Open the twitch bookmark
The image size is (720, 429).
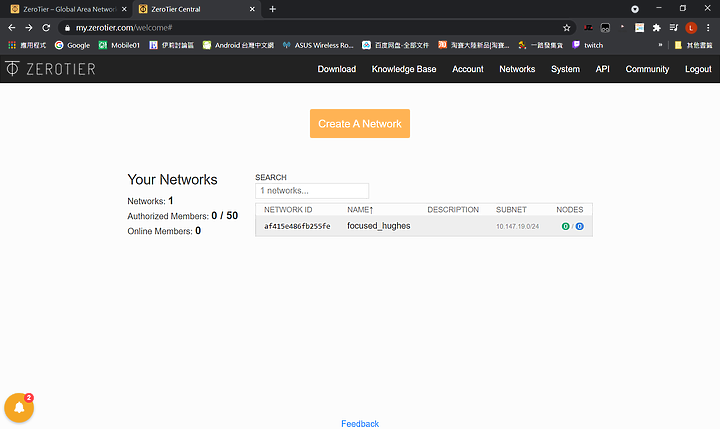(587, 45)
